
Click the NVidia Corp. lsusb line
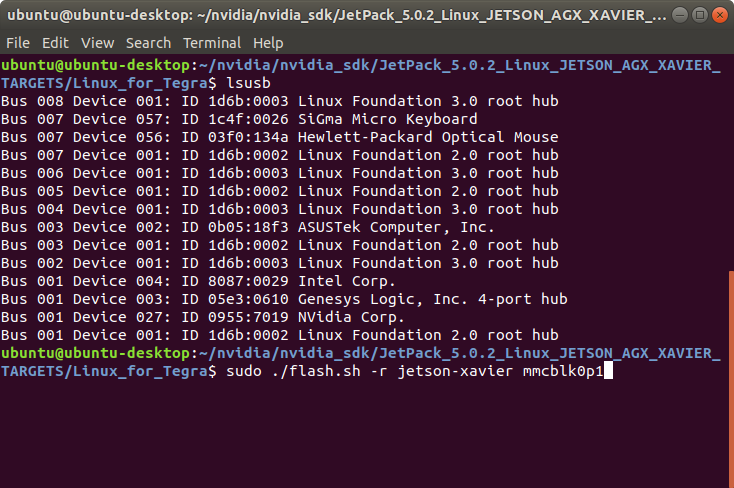(x=202, y=318)
